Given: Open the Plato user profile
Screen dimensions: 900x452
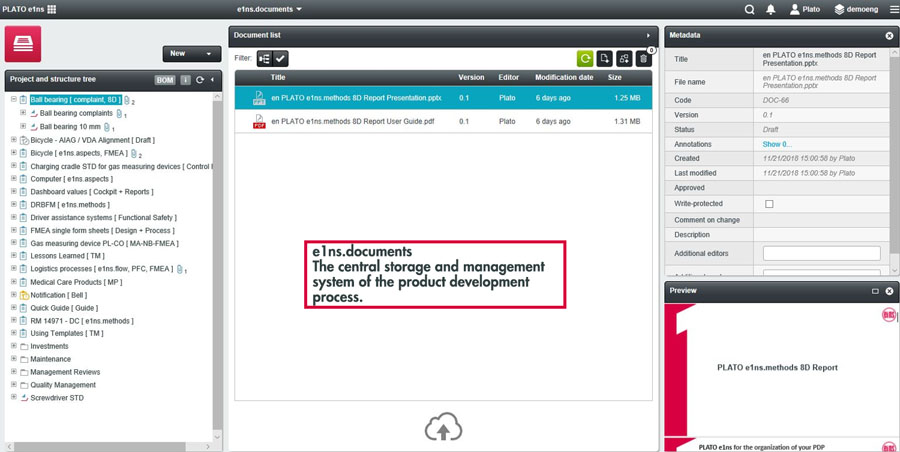Looking at the screenshot, I should (805, 9).
